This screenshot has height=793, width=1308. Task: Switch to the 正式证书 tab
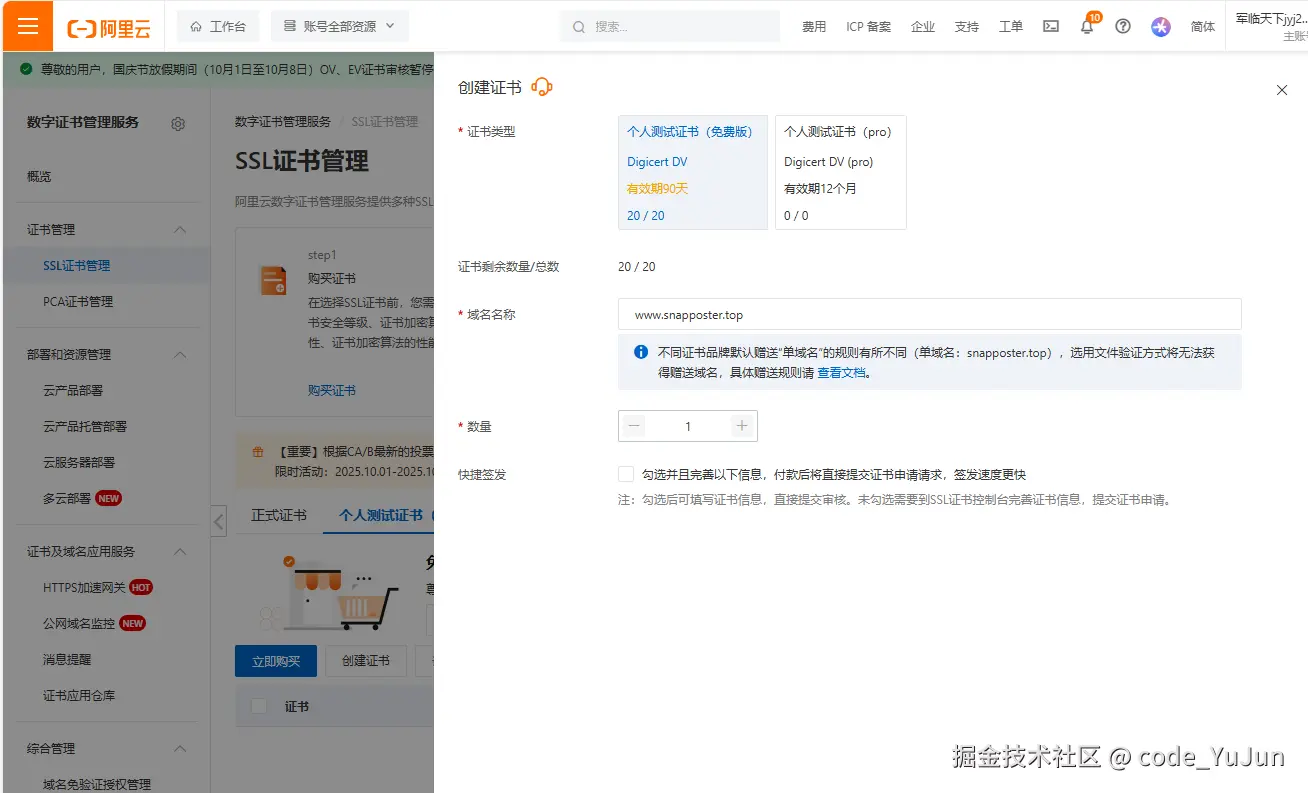279,515
